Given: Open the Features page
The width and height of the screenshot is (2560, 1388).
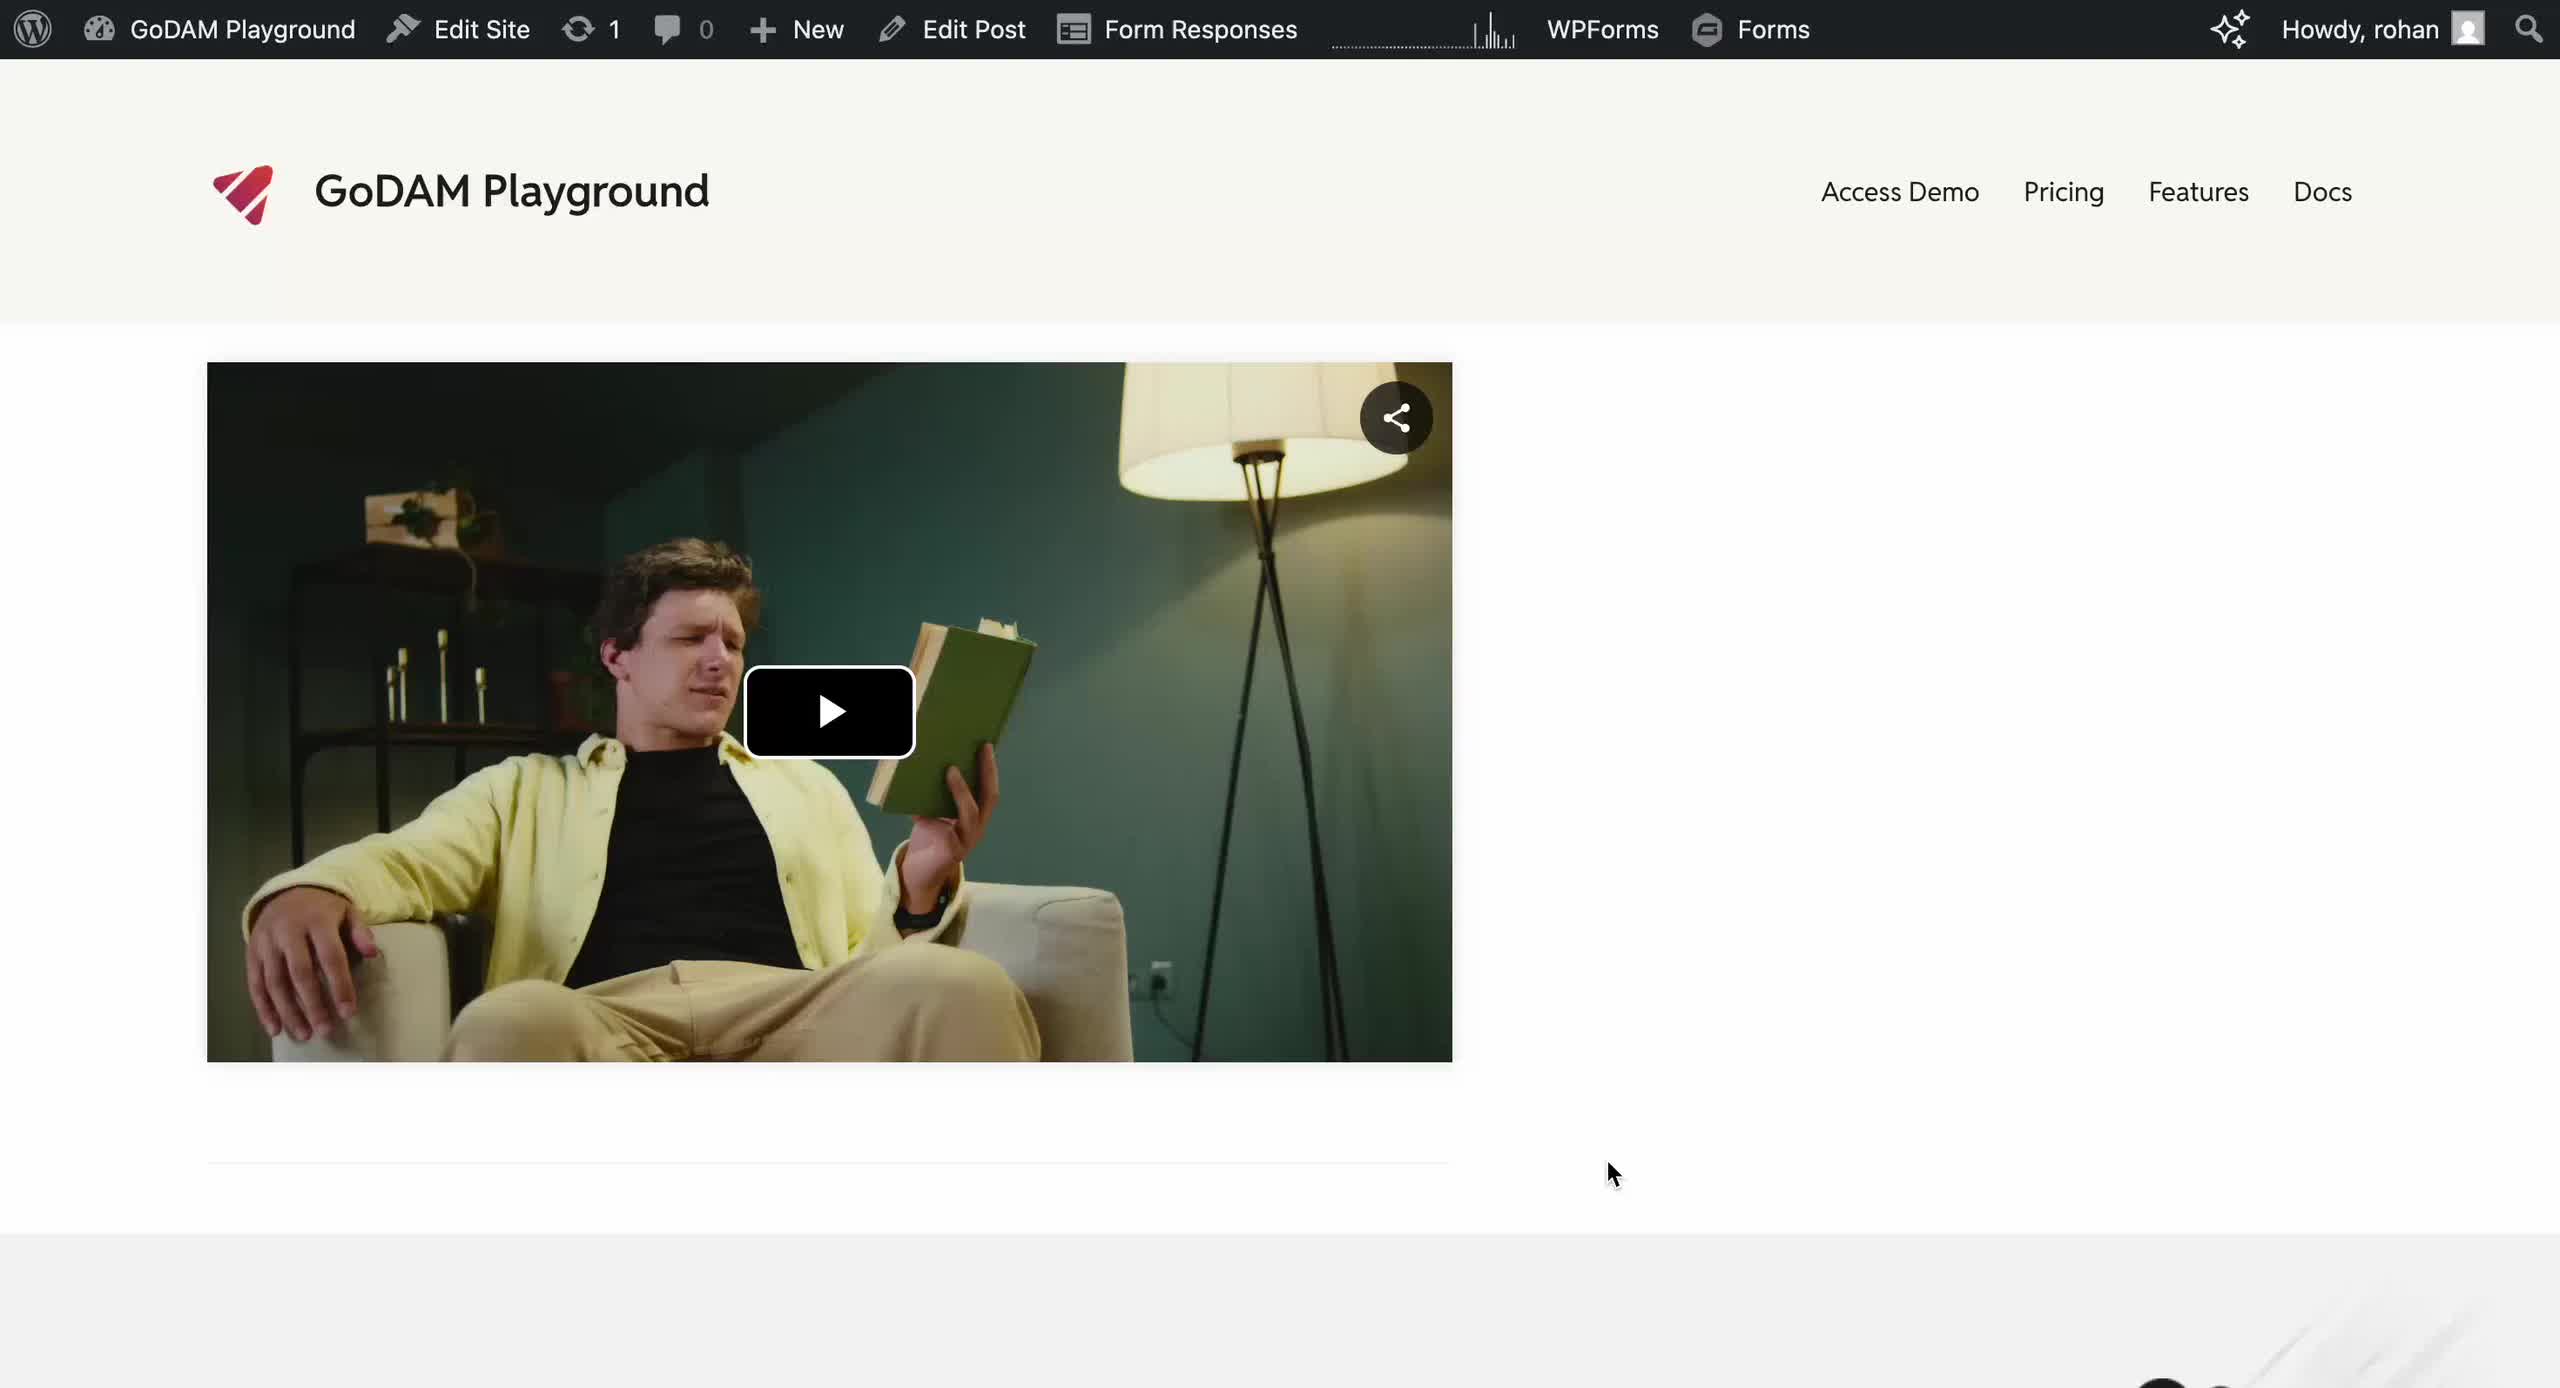Looking at the screenshot, I should point(2197,192).
